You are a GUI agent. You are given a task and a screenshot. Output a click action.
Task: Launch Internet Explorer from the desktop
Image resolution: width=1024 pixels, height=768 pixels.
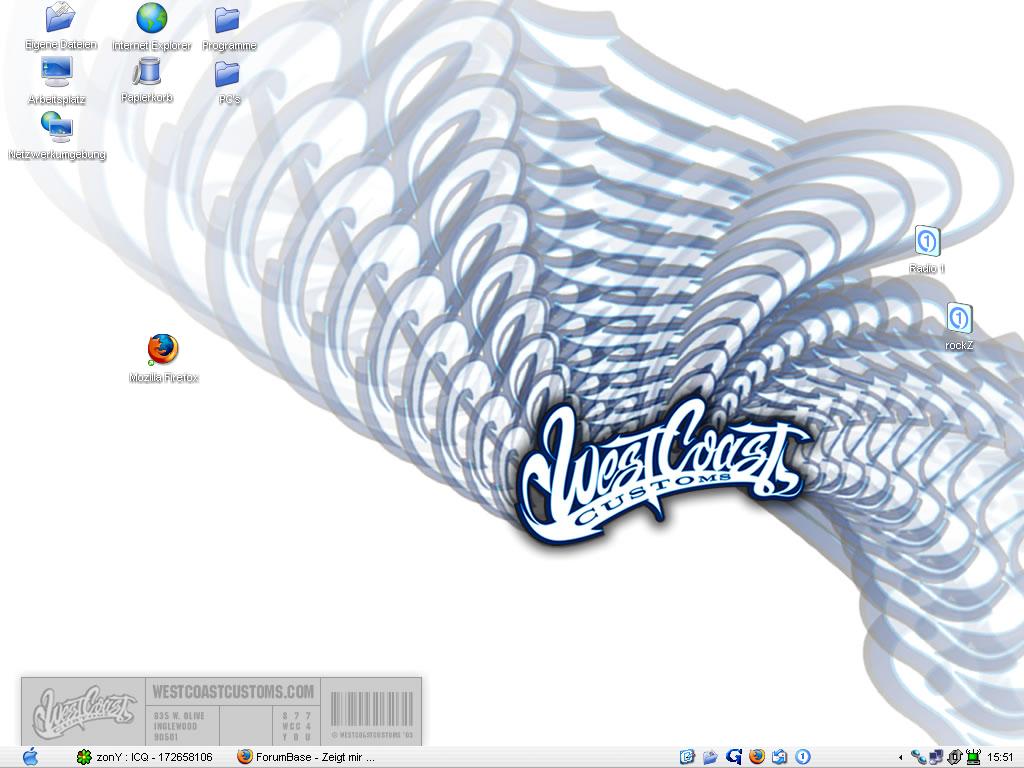(x=152, y=17)
